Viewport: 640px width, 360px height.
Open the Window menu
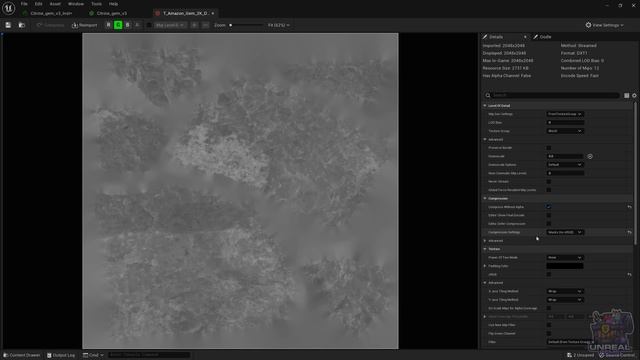pos(76,4)
